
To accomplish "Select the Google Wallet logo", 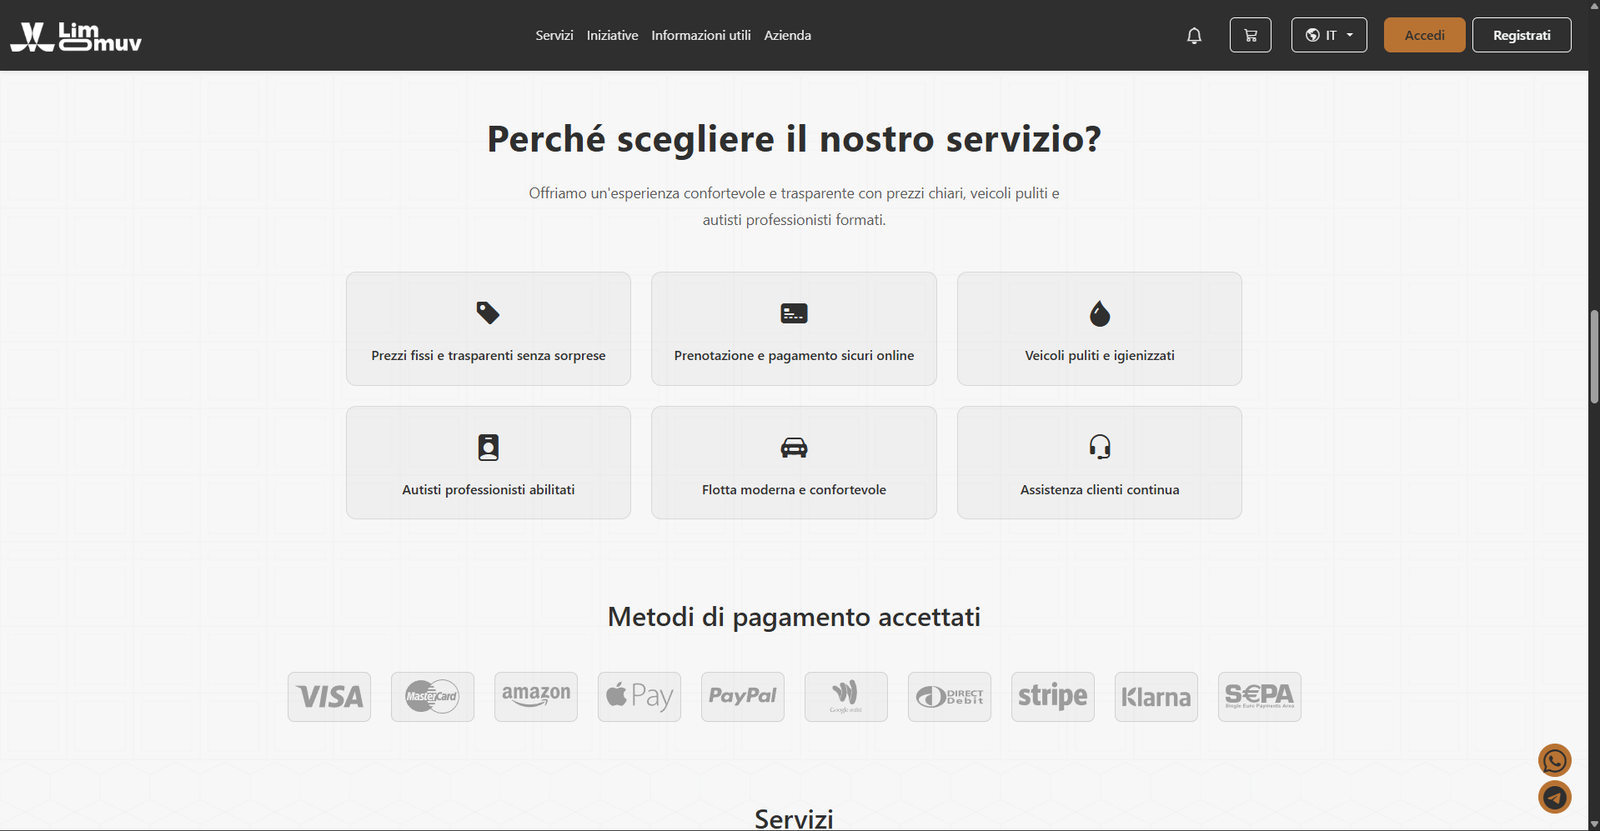I will point(846,697).
